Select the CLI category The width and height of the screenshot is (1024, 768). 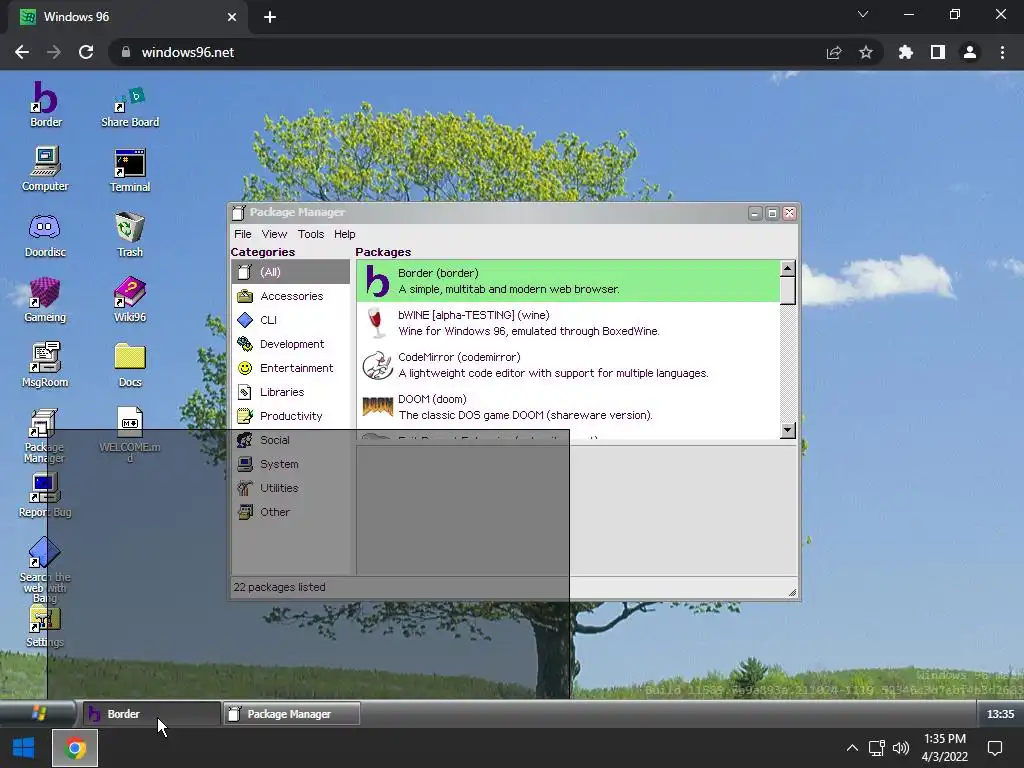[291, 320]
